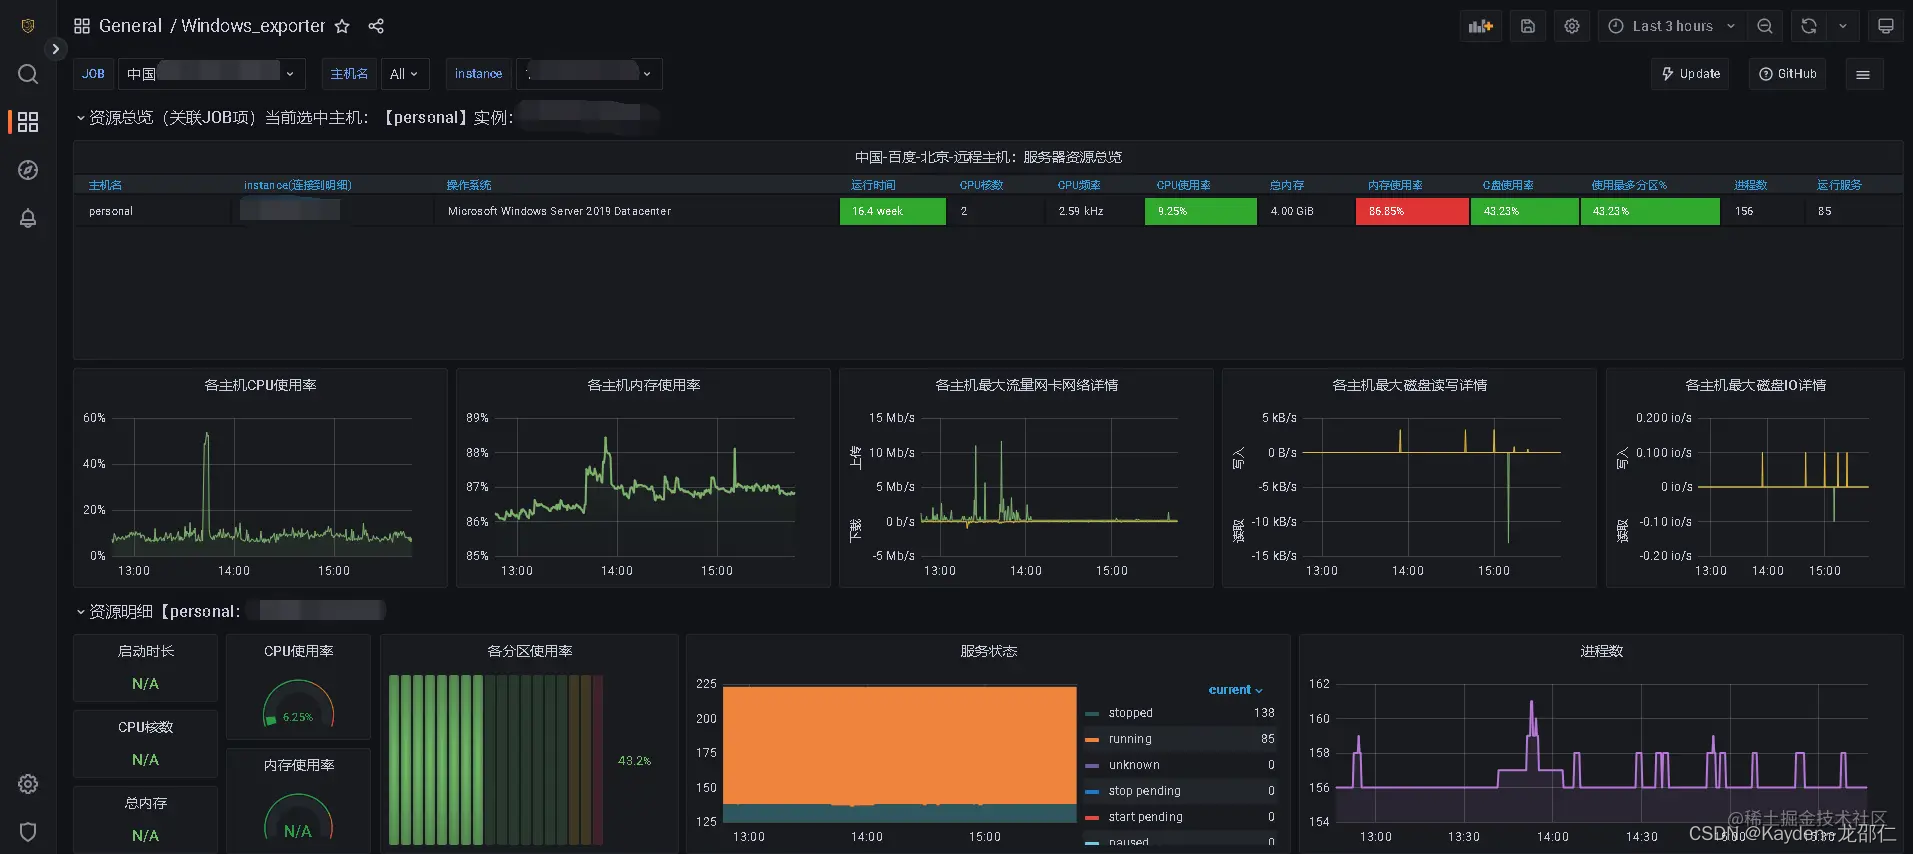Click the 内存使用率 N/A gauge
This screenshot has width=1913, height=854.
pyautogui.click(x=298, y=817)
